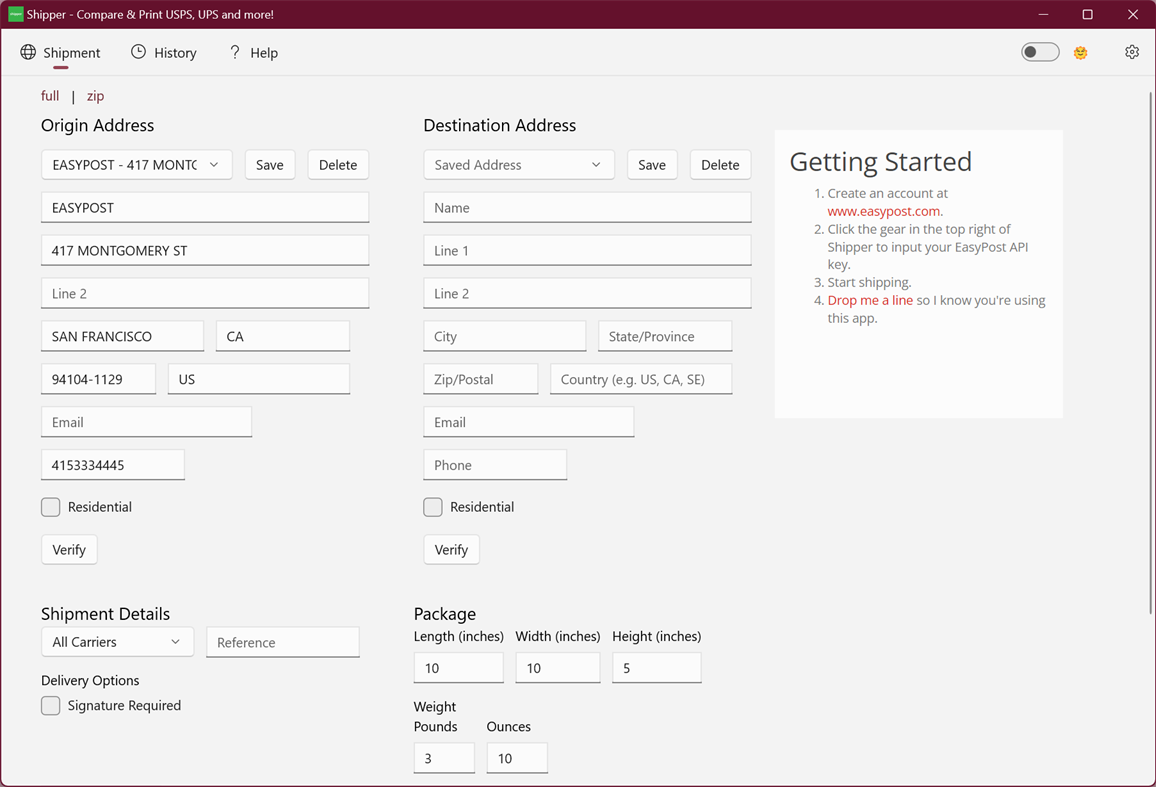This screenshot has height=787, width=1156.
Task: Click Verify under Origin Address
Action: pyautogui.click(x=69, y=549)
